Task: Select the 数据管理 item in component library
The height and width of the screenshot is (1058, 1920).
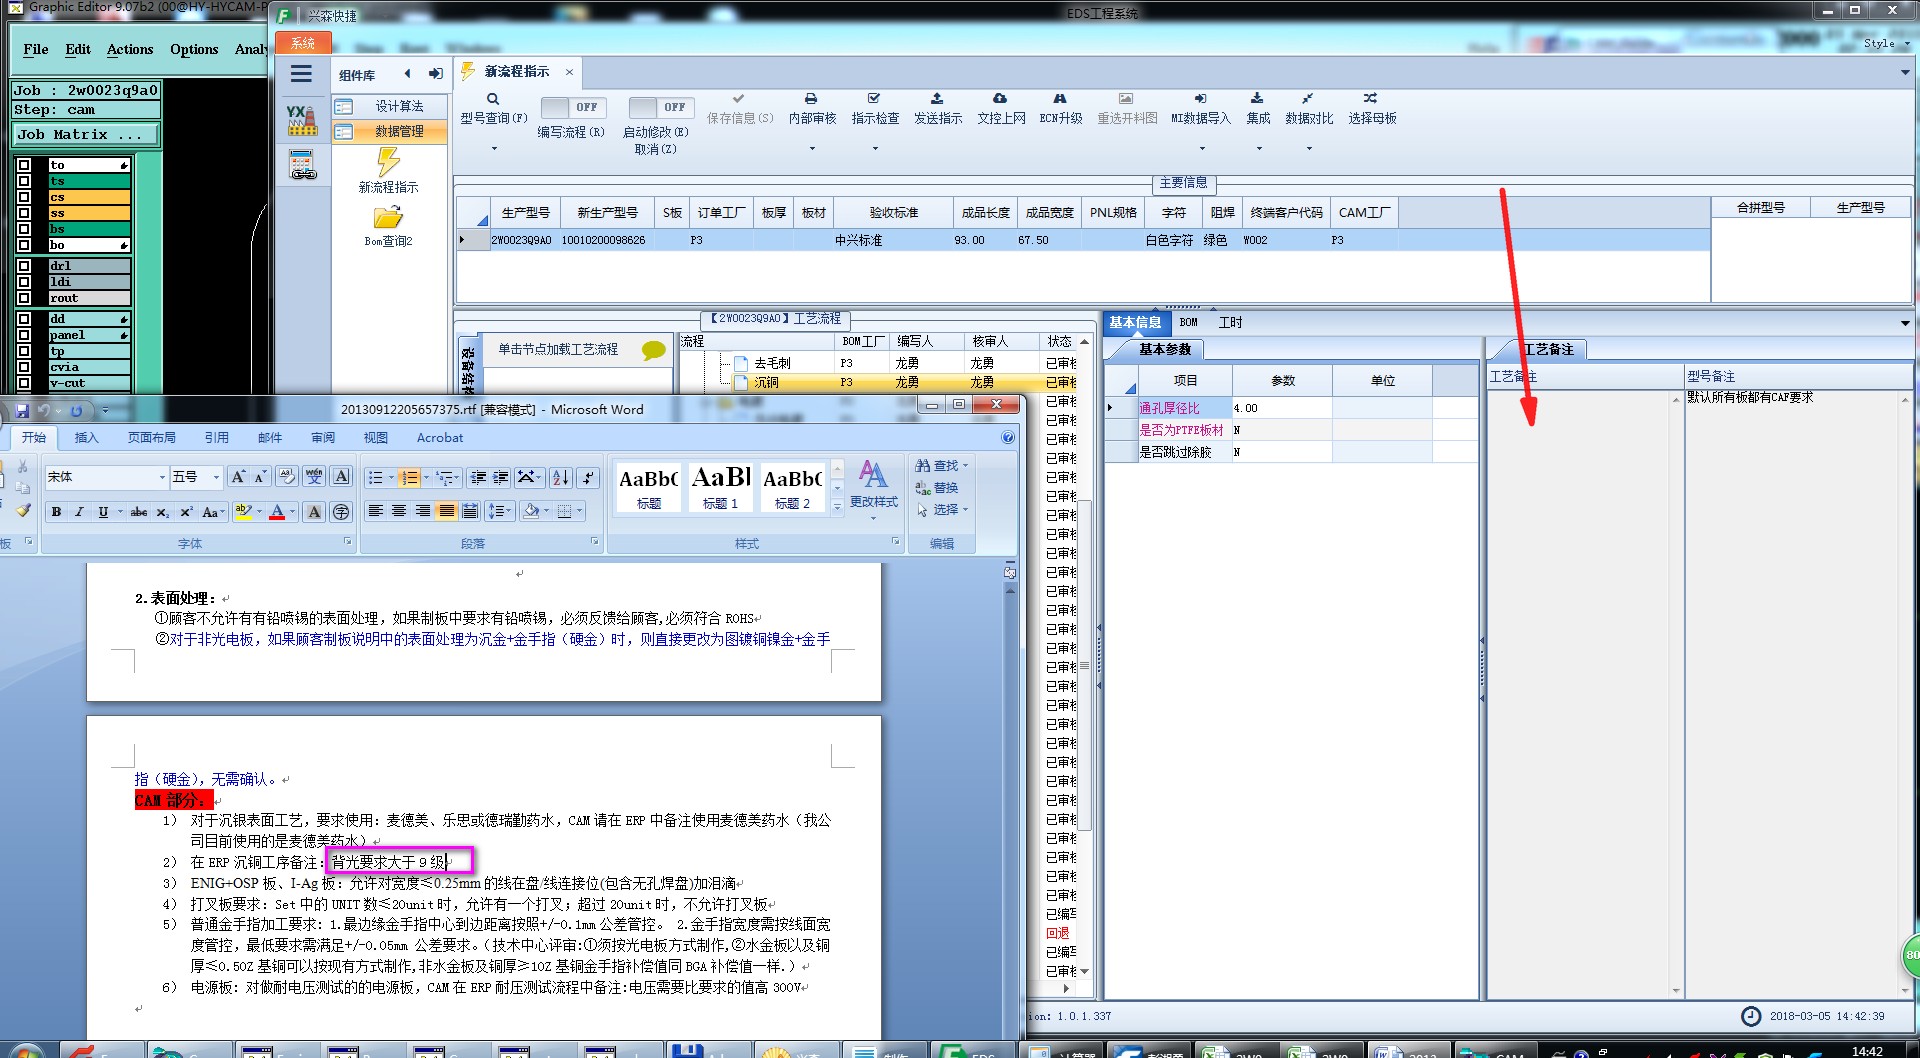Action: [x=390, y=131]
